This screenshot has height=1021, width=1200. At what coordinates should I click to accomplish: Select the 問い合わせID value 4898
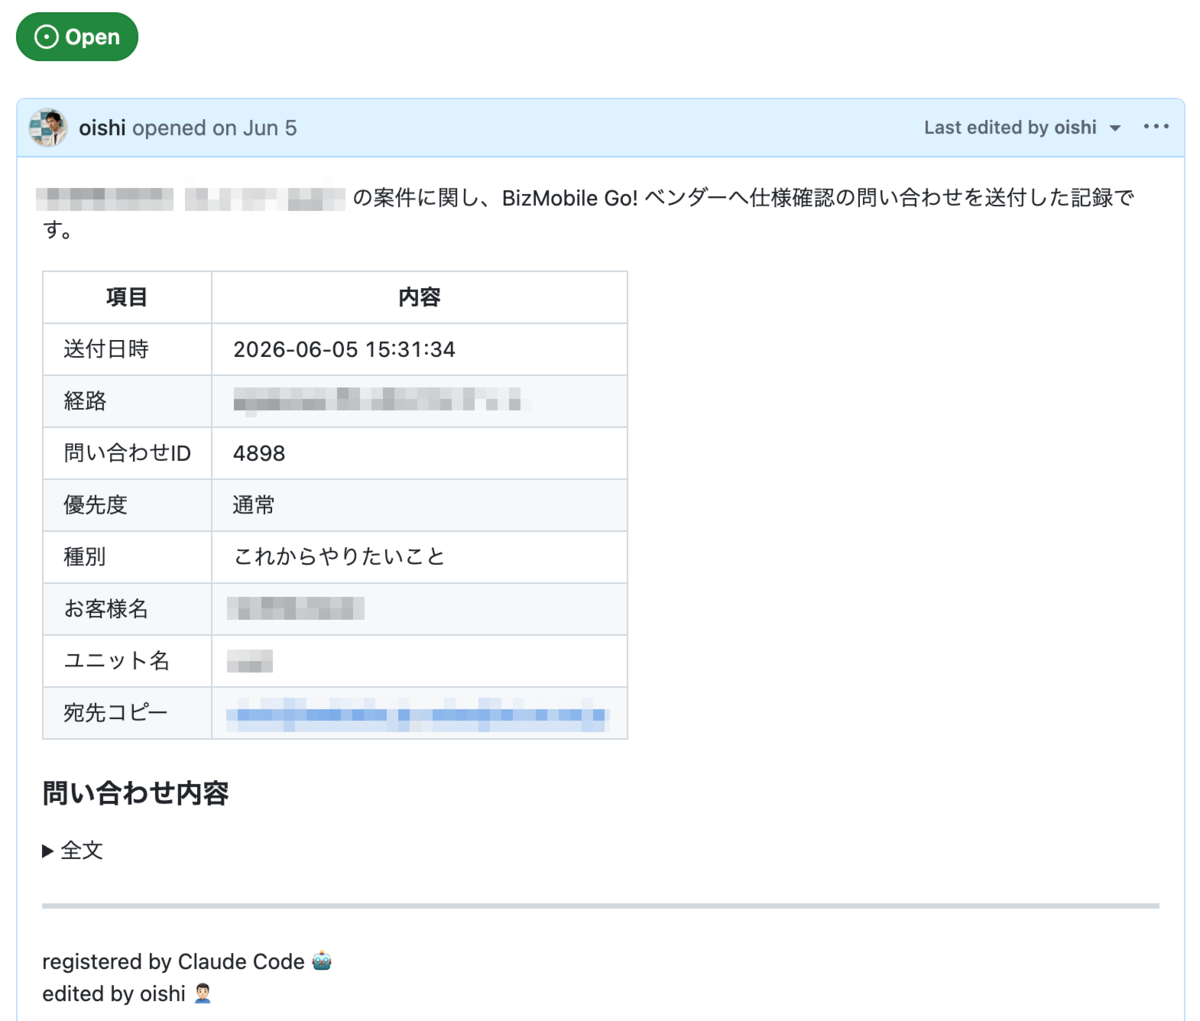click(x=259, y=454)
